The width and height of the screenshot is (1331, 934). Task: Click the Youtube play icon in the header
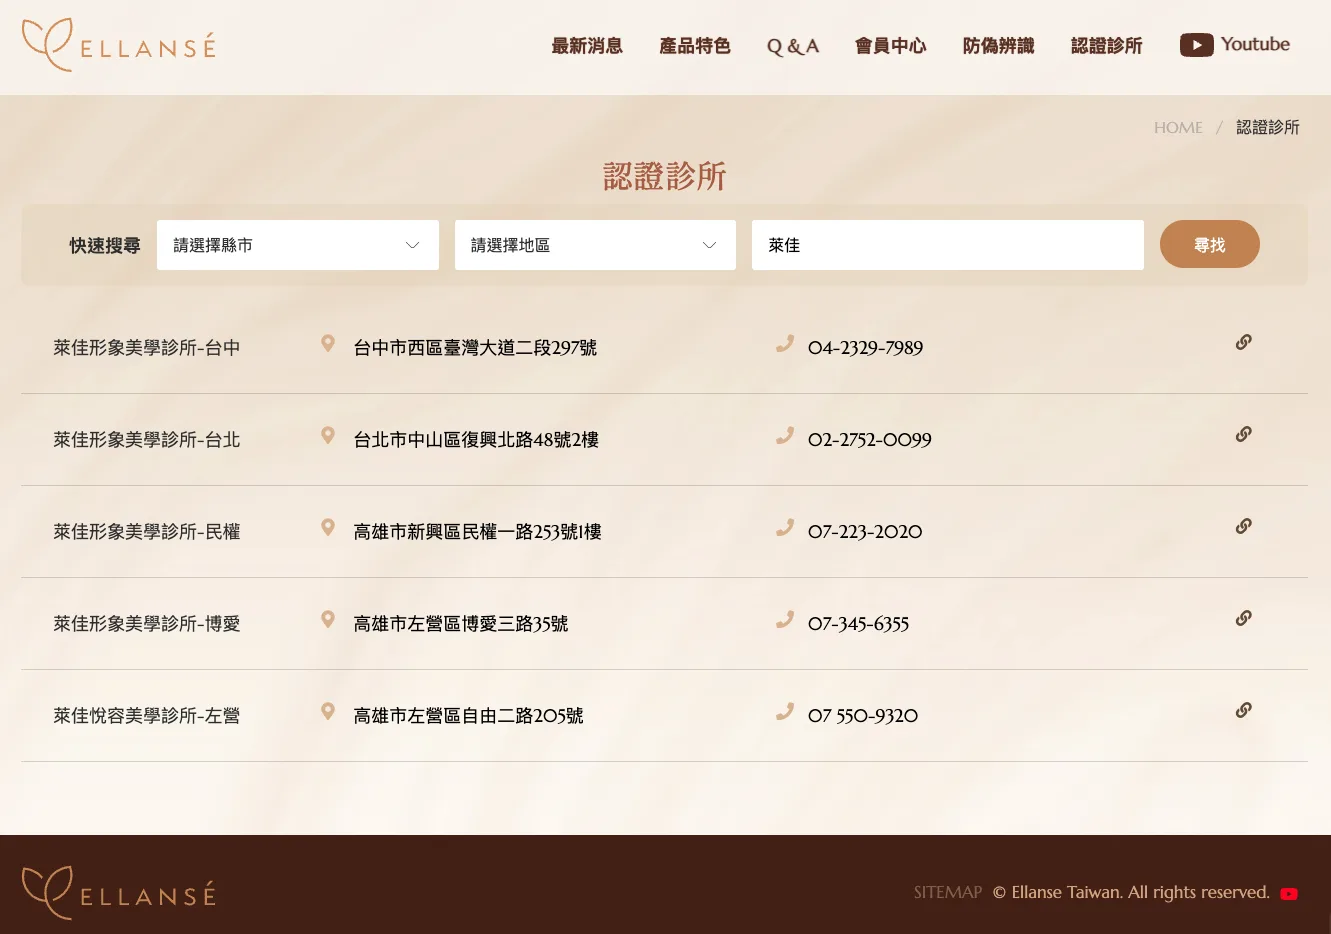[1197, 44]
